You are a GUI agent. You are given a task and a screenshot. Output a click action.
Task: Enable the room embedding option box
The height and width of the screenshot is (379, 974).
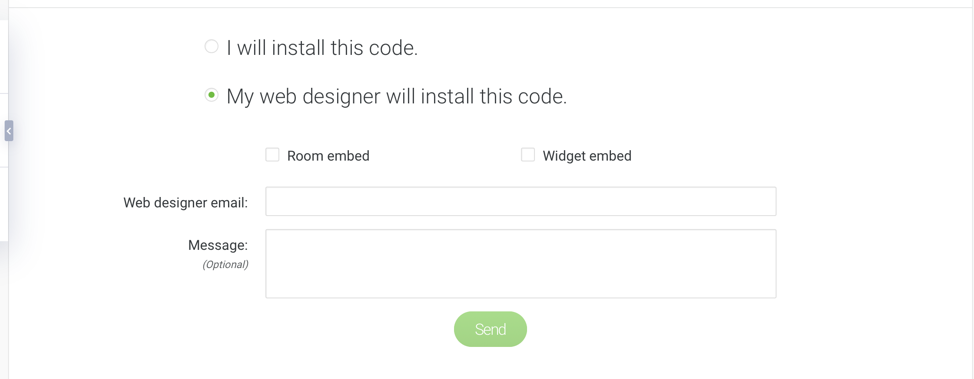click(x=272, y=155)
